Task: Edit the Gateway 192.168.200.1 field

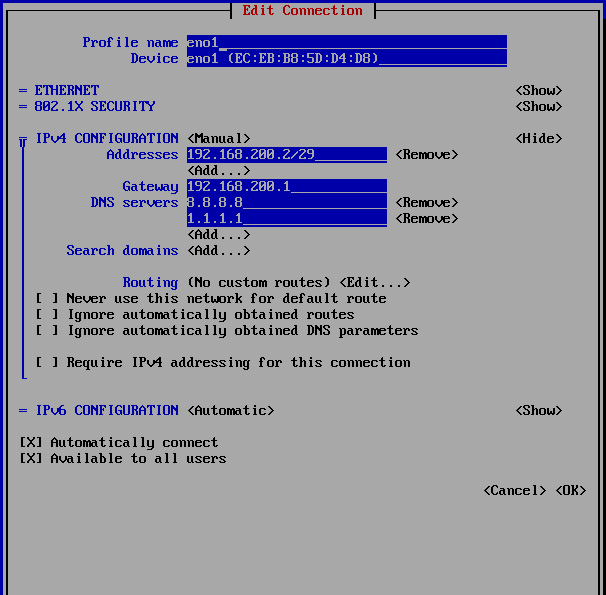Action: click(287, 187)
